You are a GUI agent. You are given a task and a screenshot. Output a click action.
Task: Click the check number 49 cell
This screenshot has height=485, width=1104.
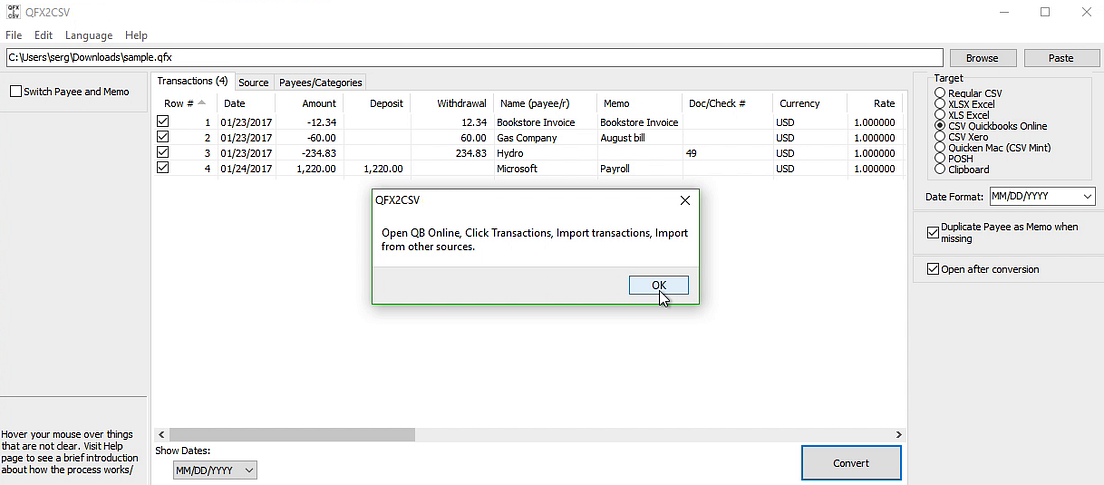coord(727,153)
